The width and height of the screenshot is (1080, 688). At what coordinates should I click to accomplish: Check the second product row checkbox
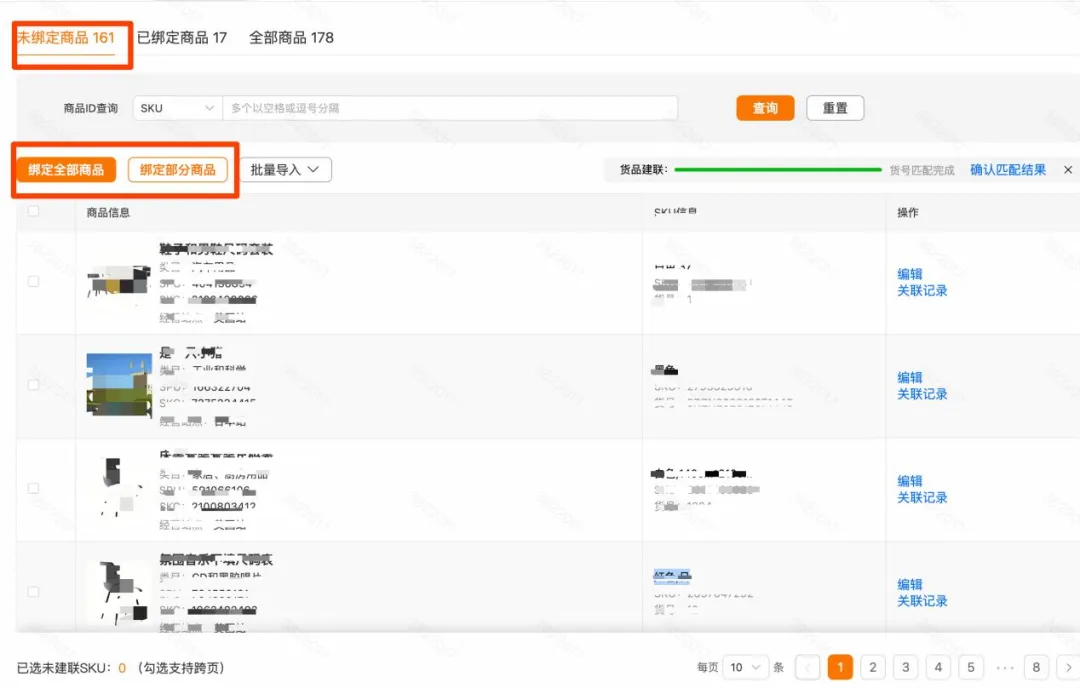[33, 385]
